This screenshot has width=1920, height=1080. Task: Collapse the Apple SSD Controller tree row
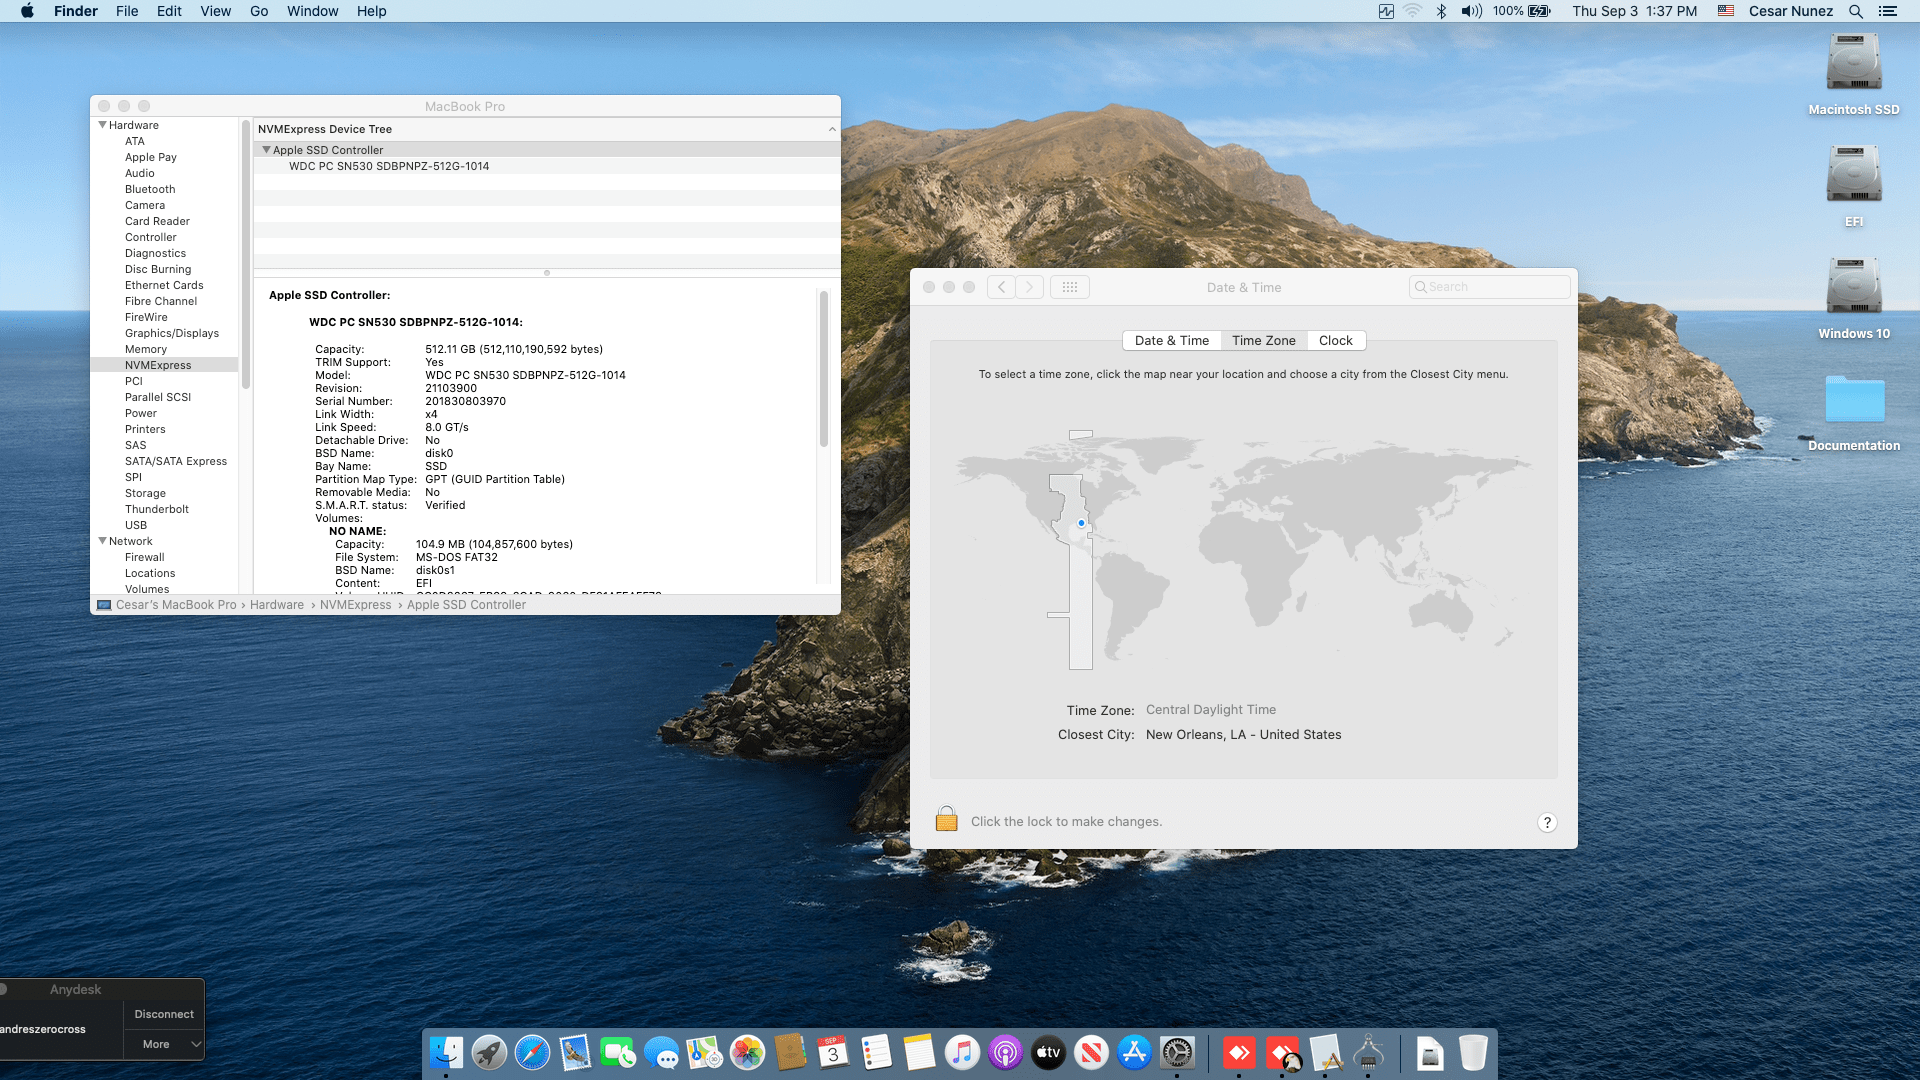[x=266, y=150]
